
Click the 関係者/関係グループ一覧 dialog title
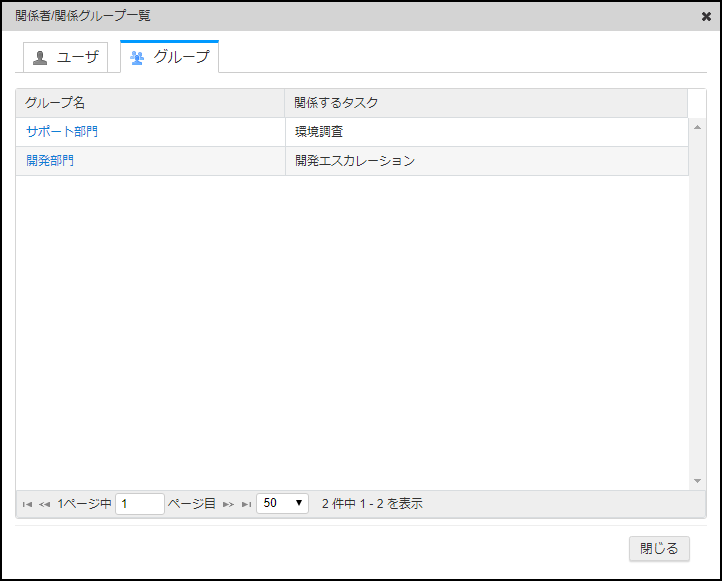coord(83,17)
